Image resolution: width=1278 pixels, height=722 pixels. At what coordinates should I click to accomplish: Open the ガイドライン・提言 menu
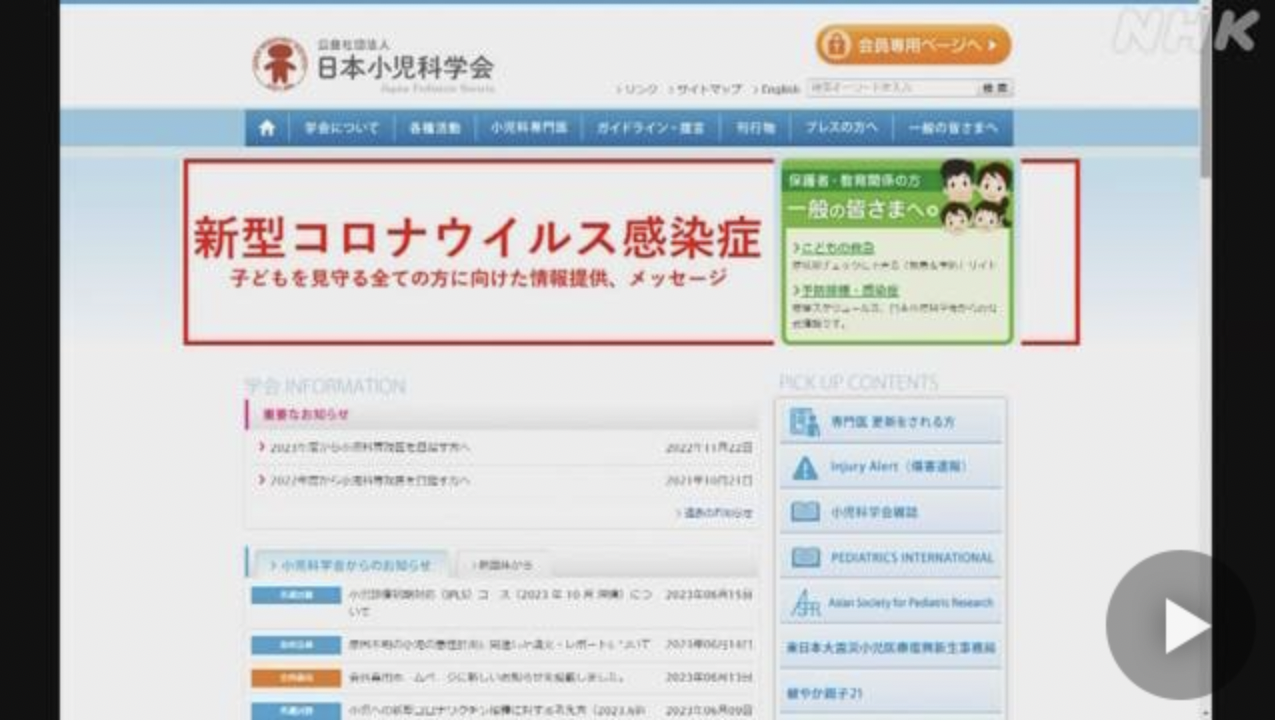(651, 128)
